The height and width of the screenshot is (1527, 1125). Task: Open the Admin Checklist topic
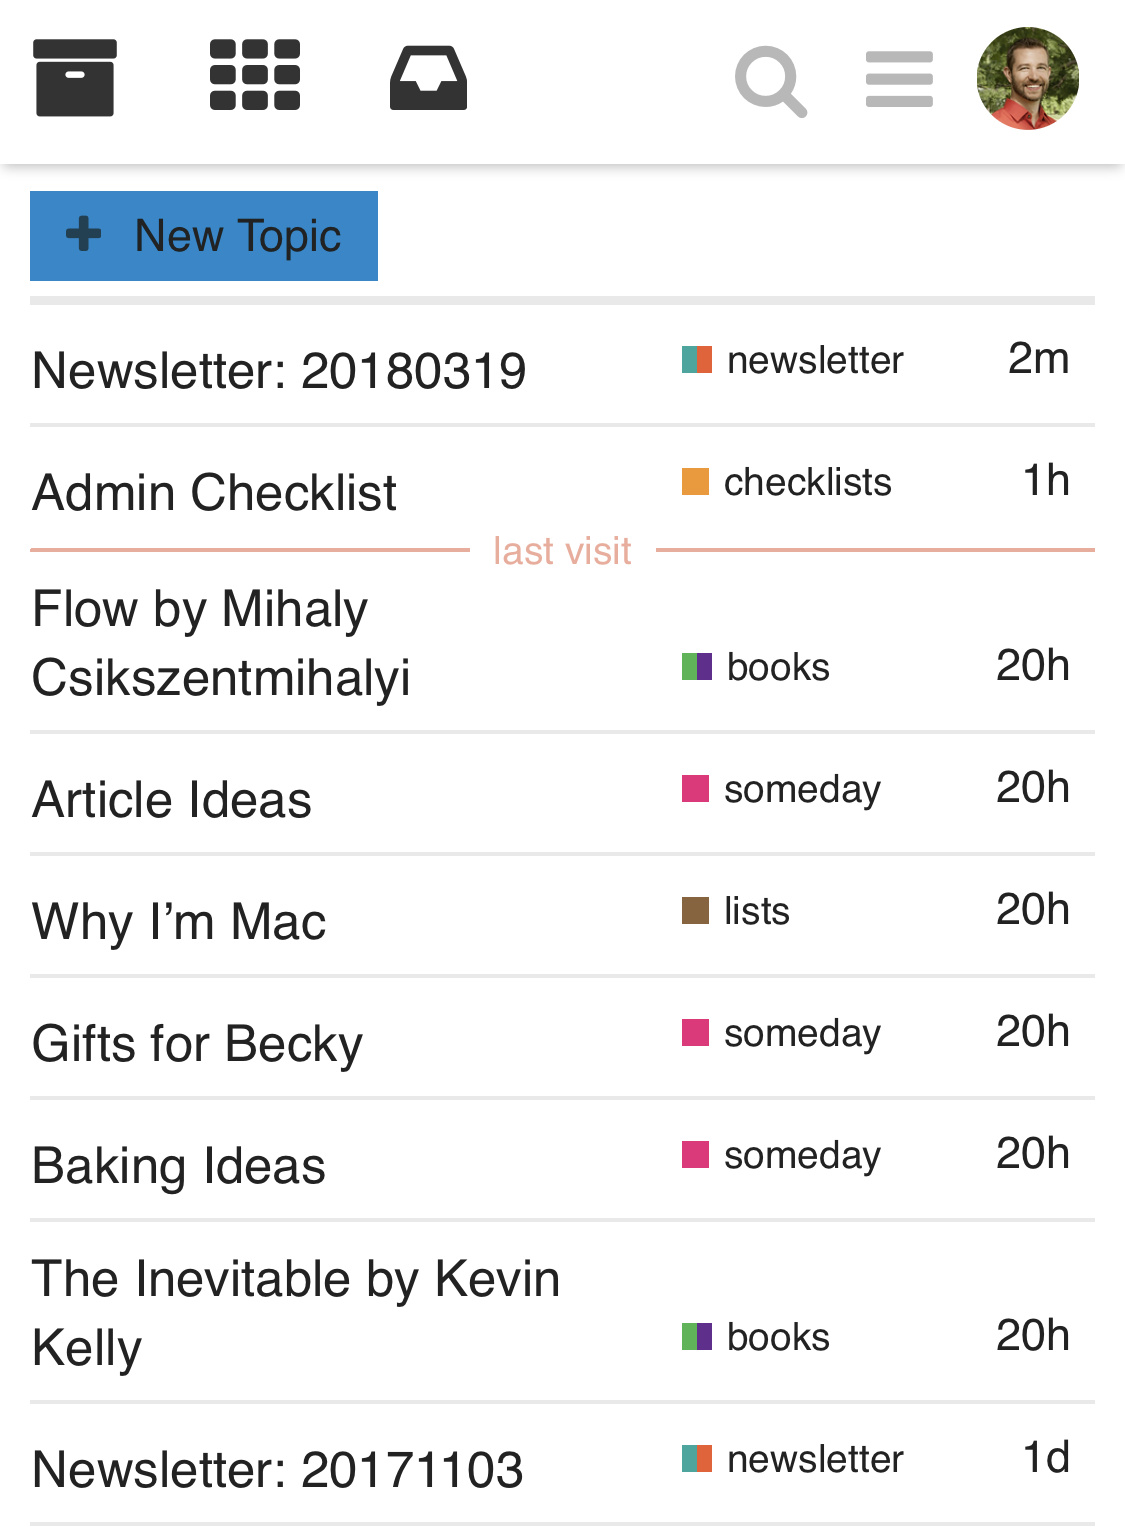click(x=215, y=493)
